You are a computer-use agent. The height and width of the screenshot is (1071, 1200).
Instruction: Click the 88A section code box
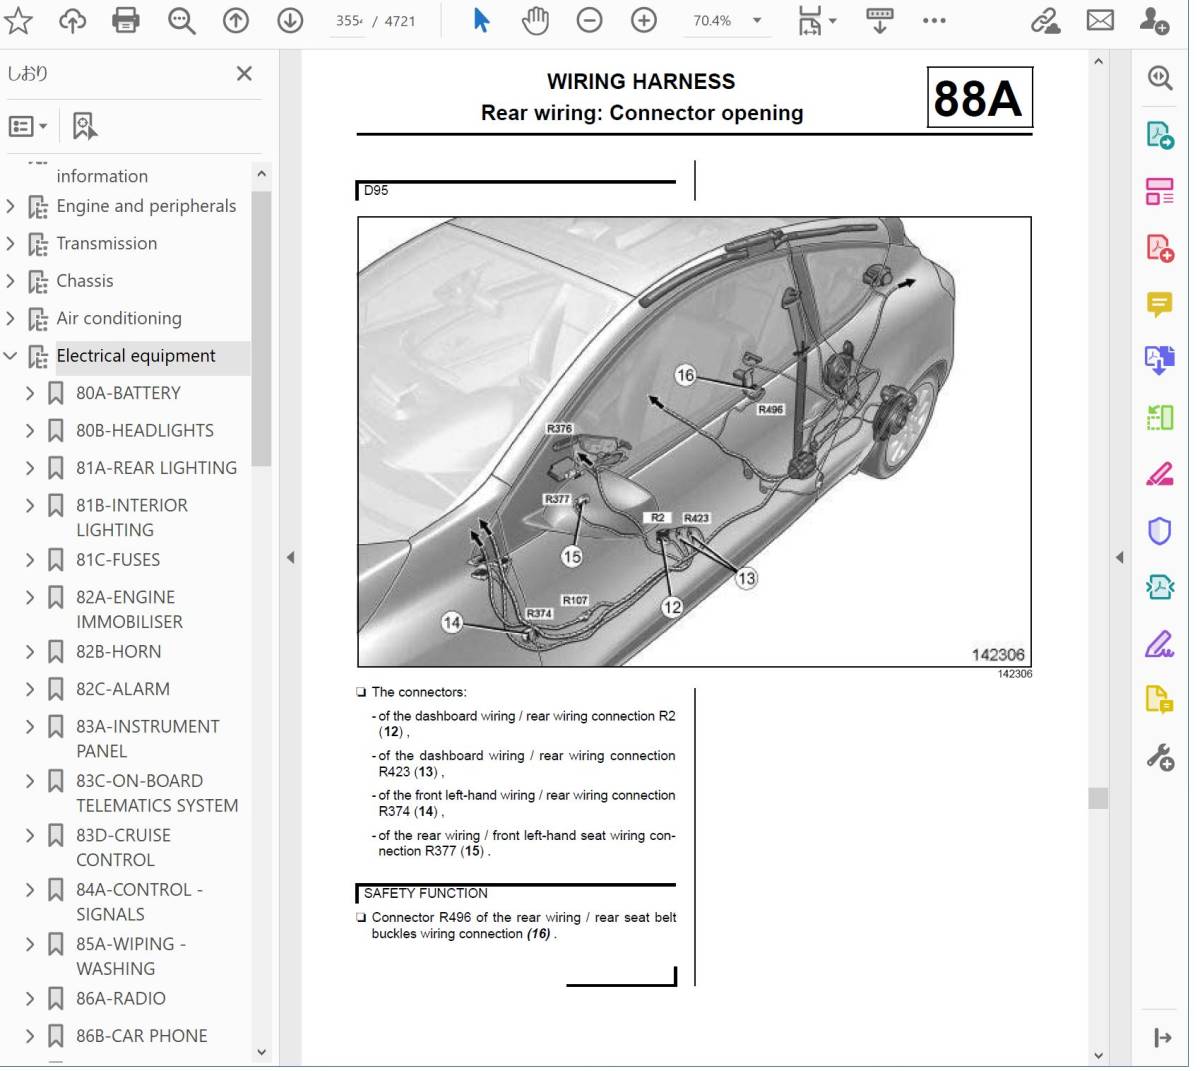tap(979, 98)
